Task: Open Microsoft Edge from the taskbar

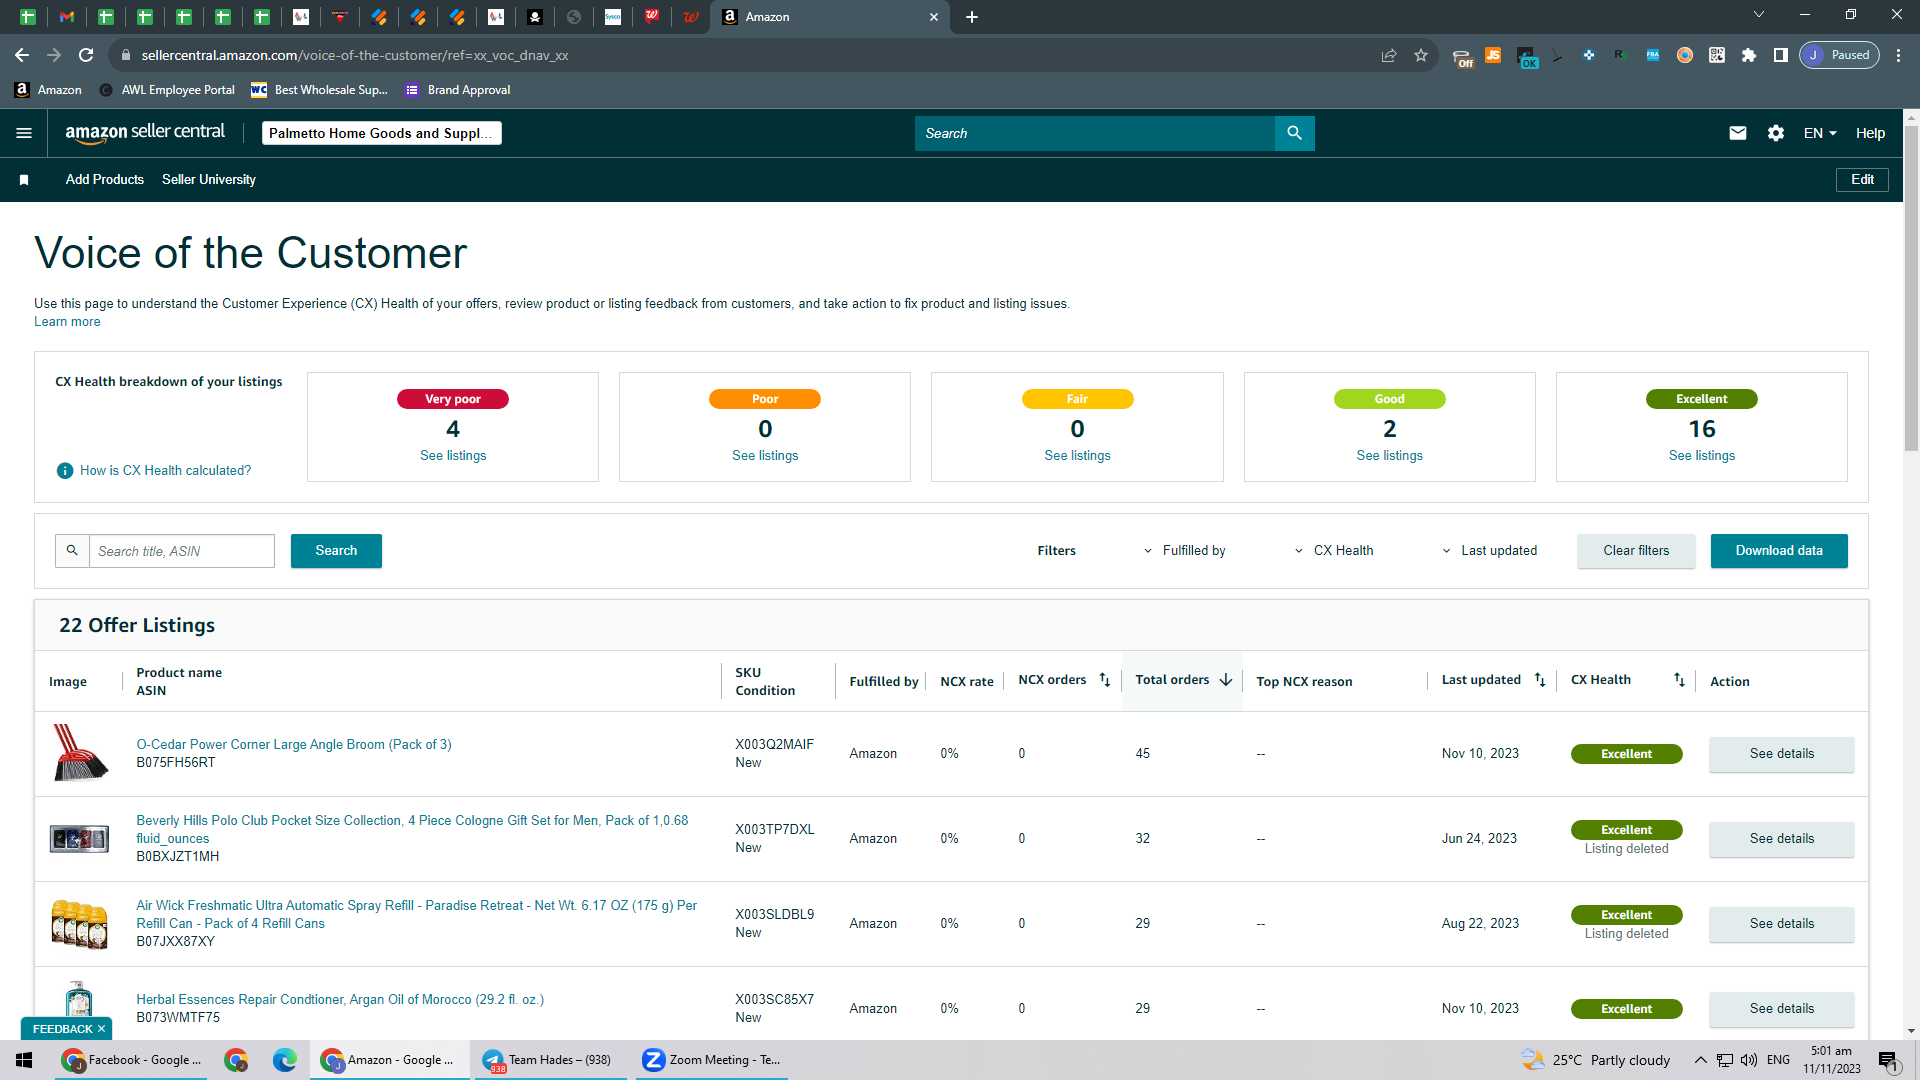Action: 285,1060
